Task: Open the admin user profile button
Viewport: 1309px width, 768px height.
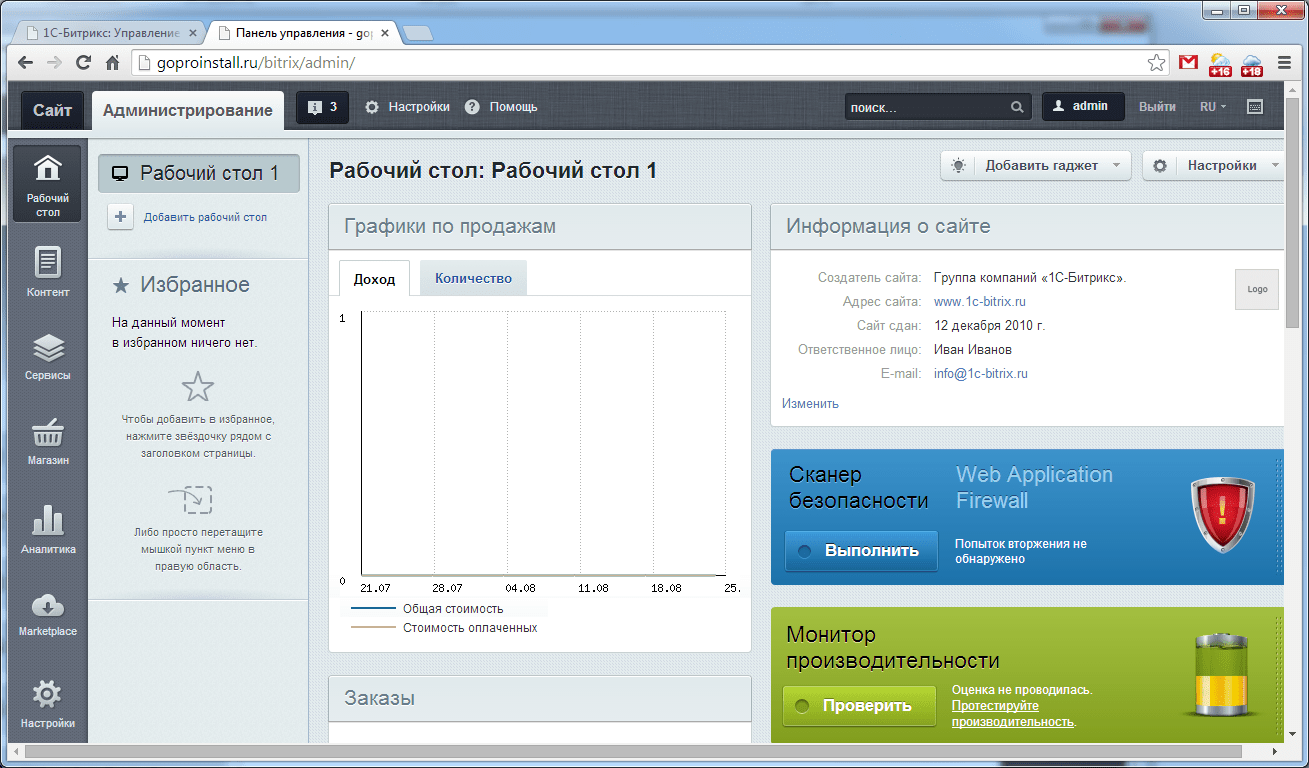Action: click(1083, 107)
